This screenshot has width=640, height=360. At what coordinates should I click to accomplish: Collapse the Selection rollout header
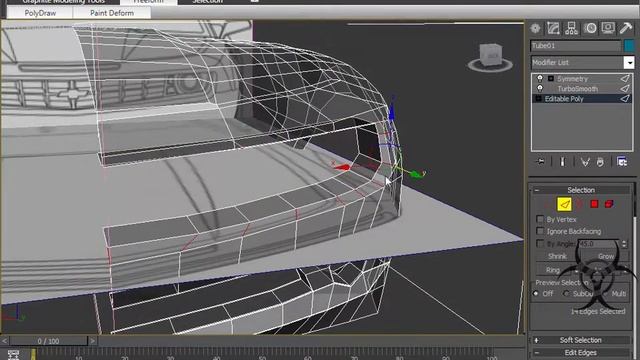pos(580,190)
